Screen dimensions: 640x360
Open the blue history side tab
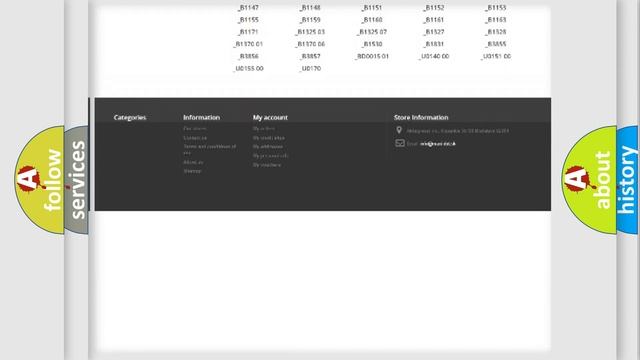tap(627, 180)
